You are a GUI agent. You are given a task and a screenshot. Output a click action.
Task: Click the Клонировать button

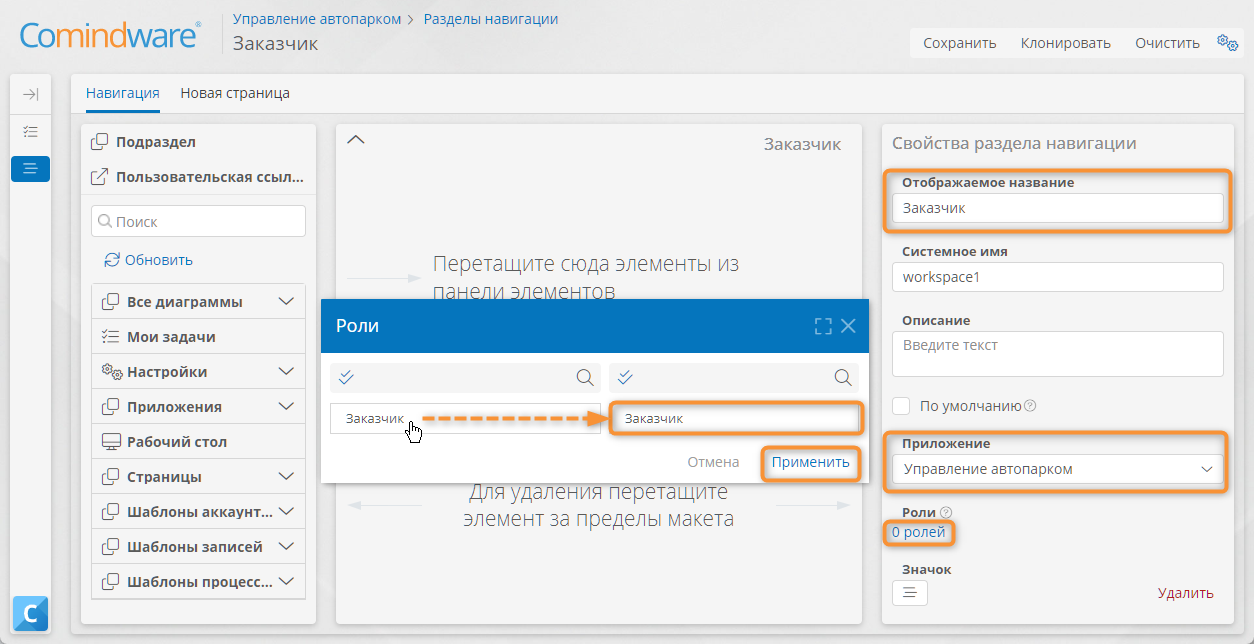click(x=1066, y=43)
